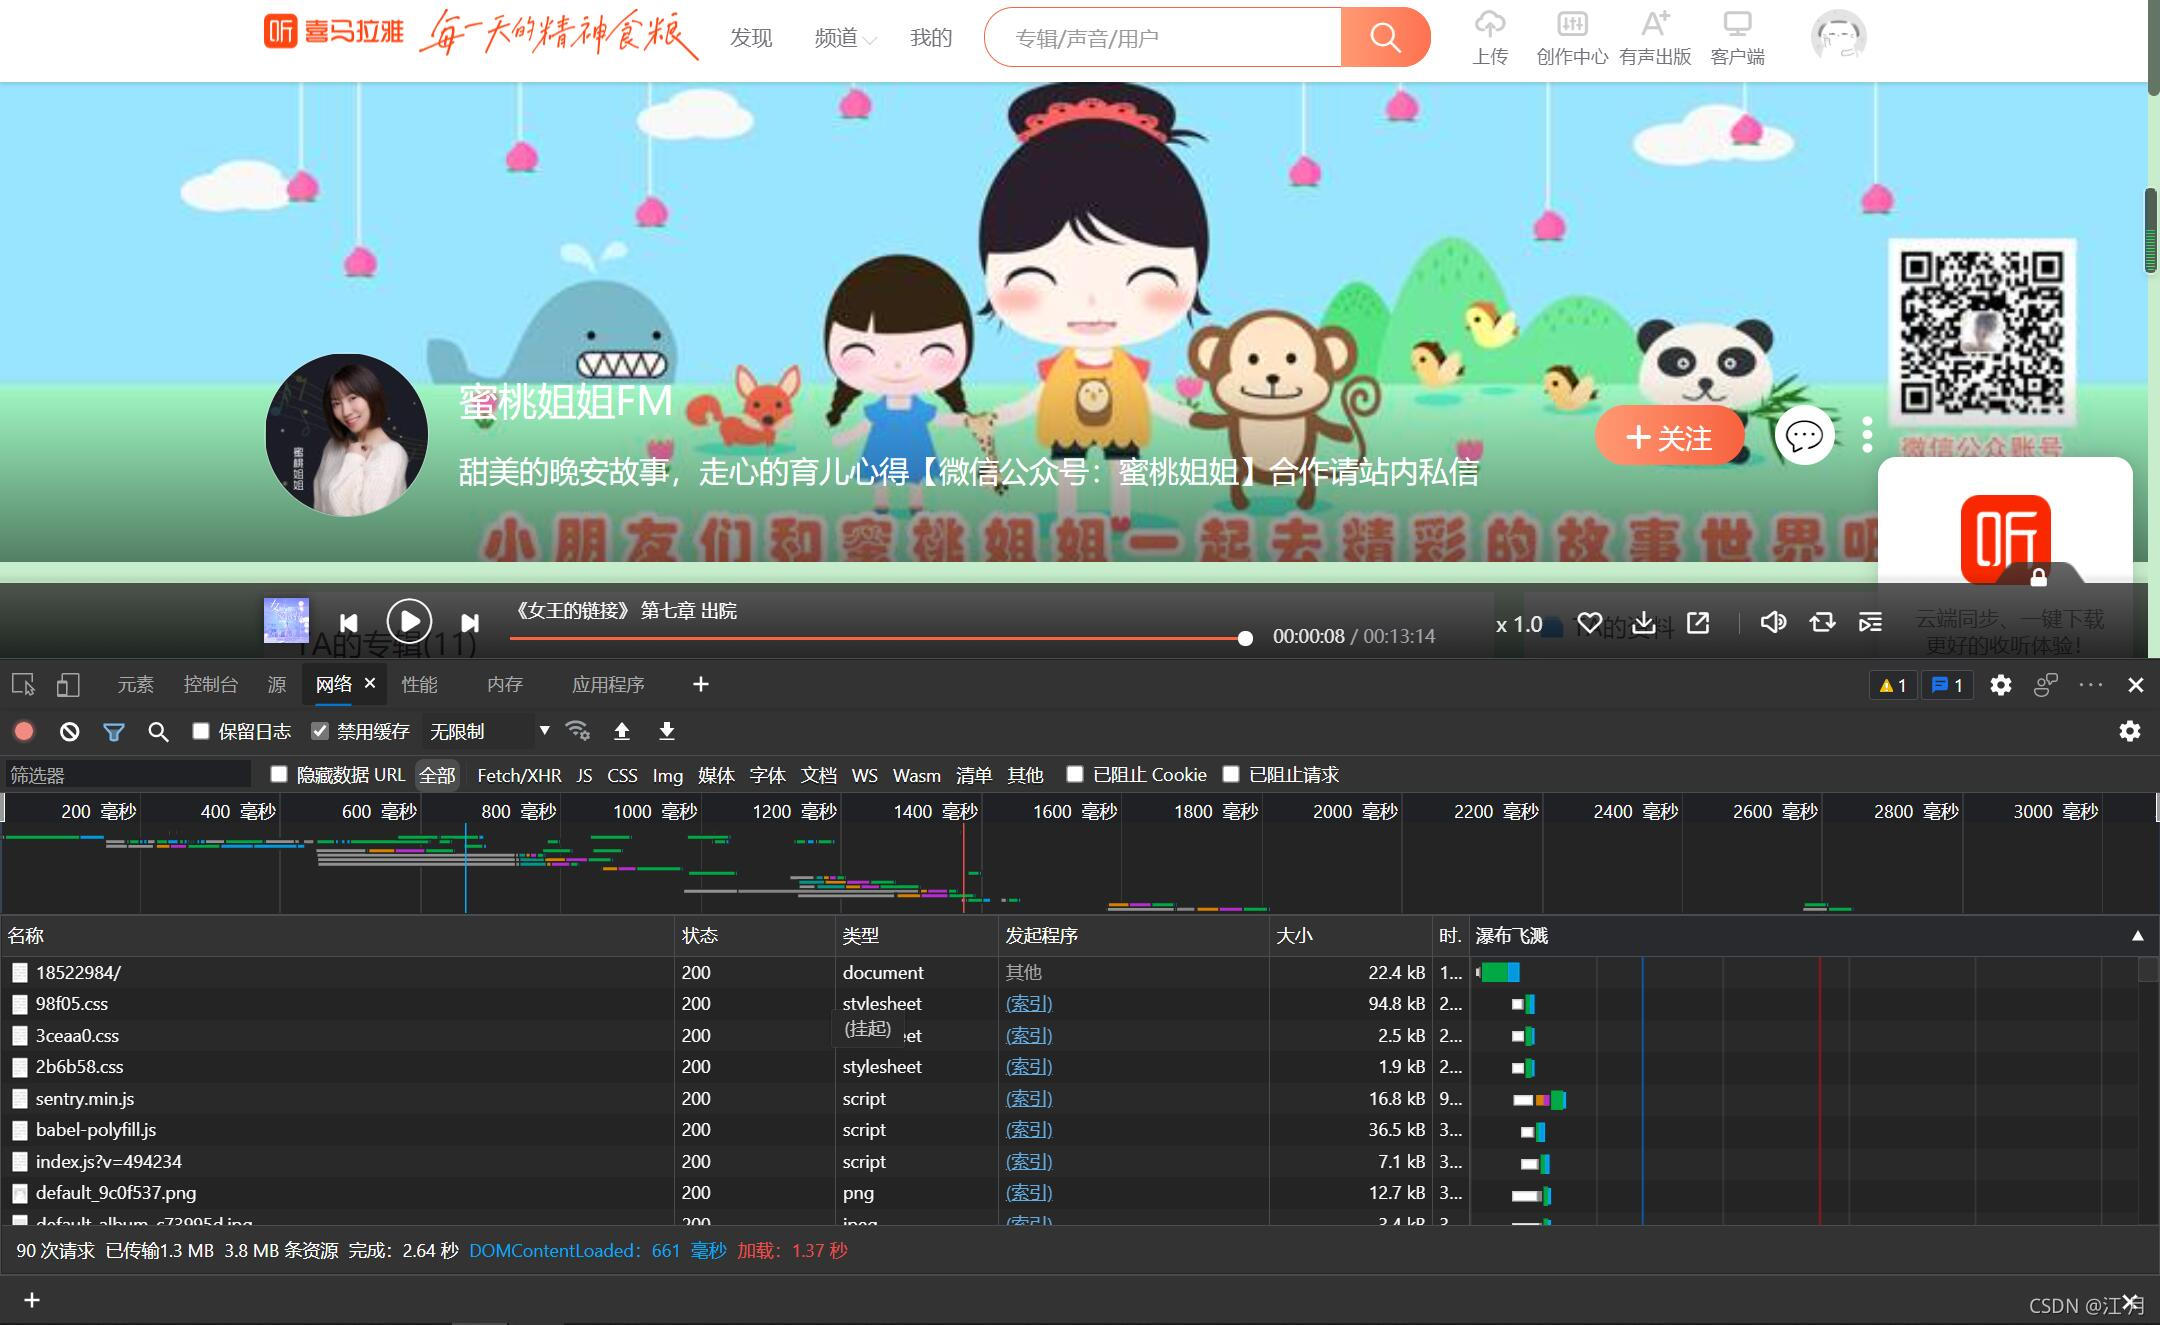Open initiator link for 98f05.css

(1029, 1004)
